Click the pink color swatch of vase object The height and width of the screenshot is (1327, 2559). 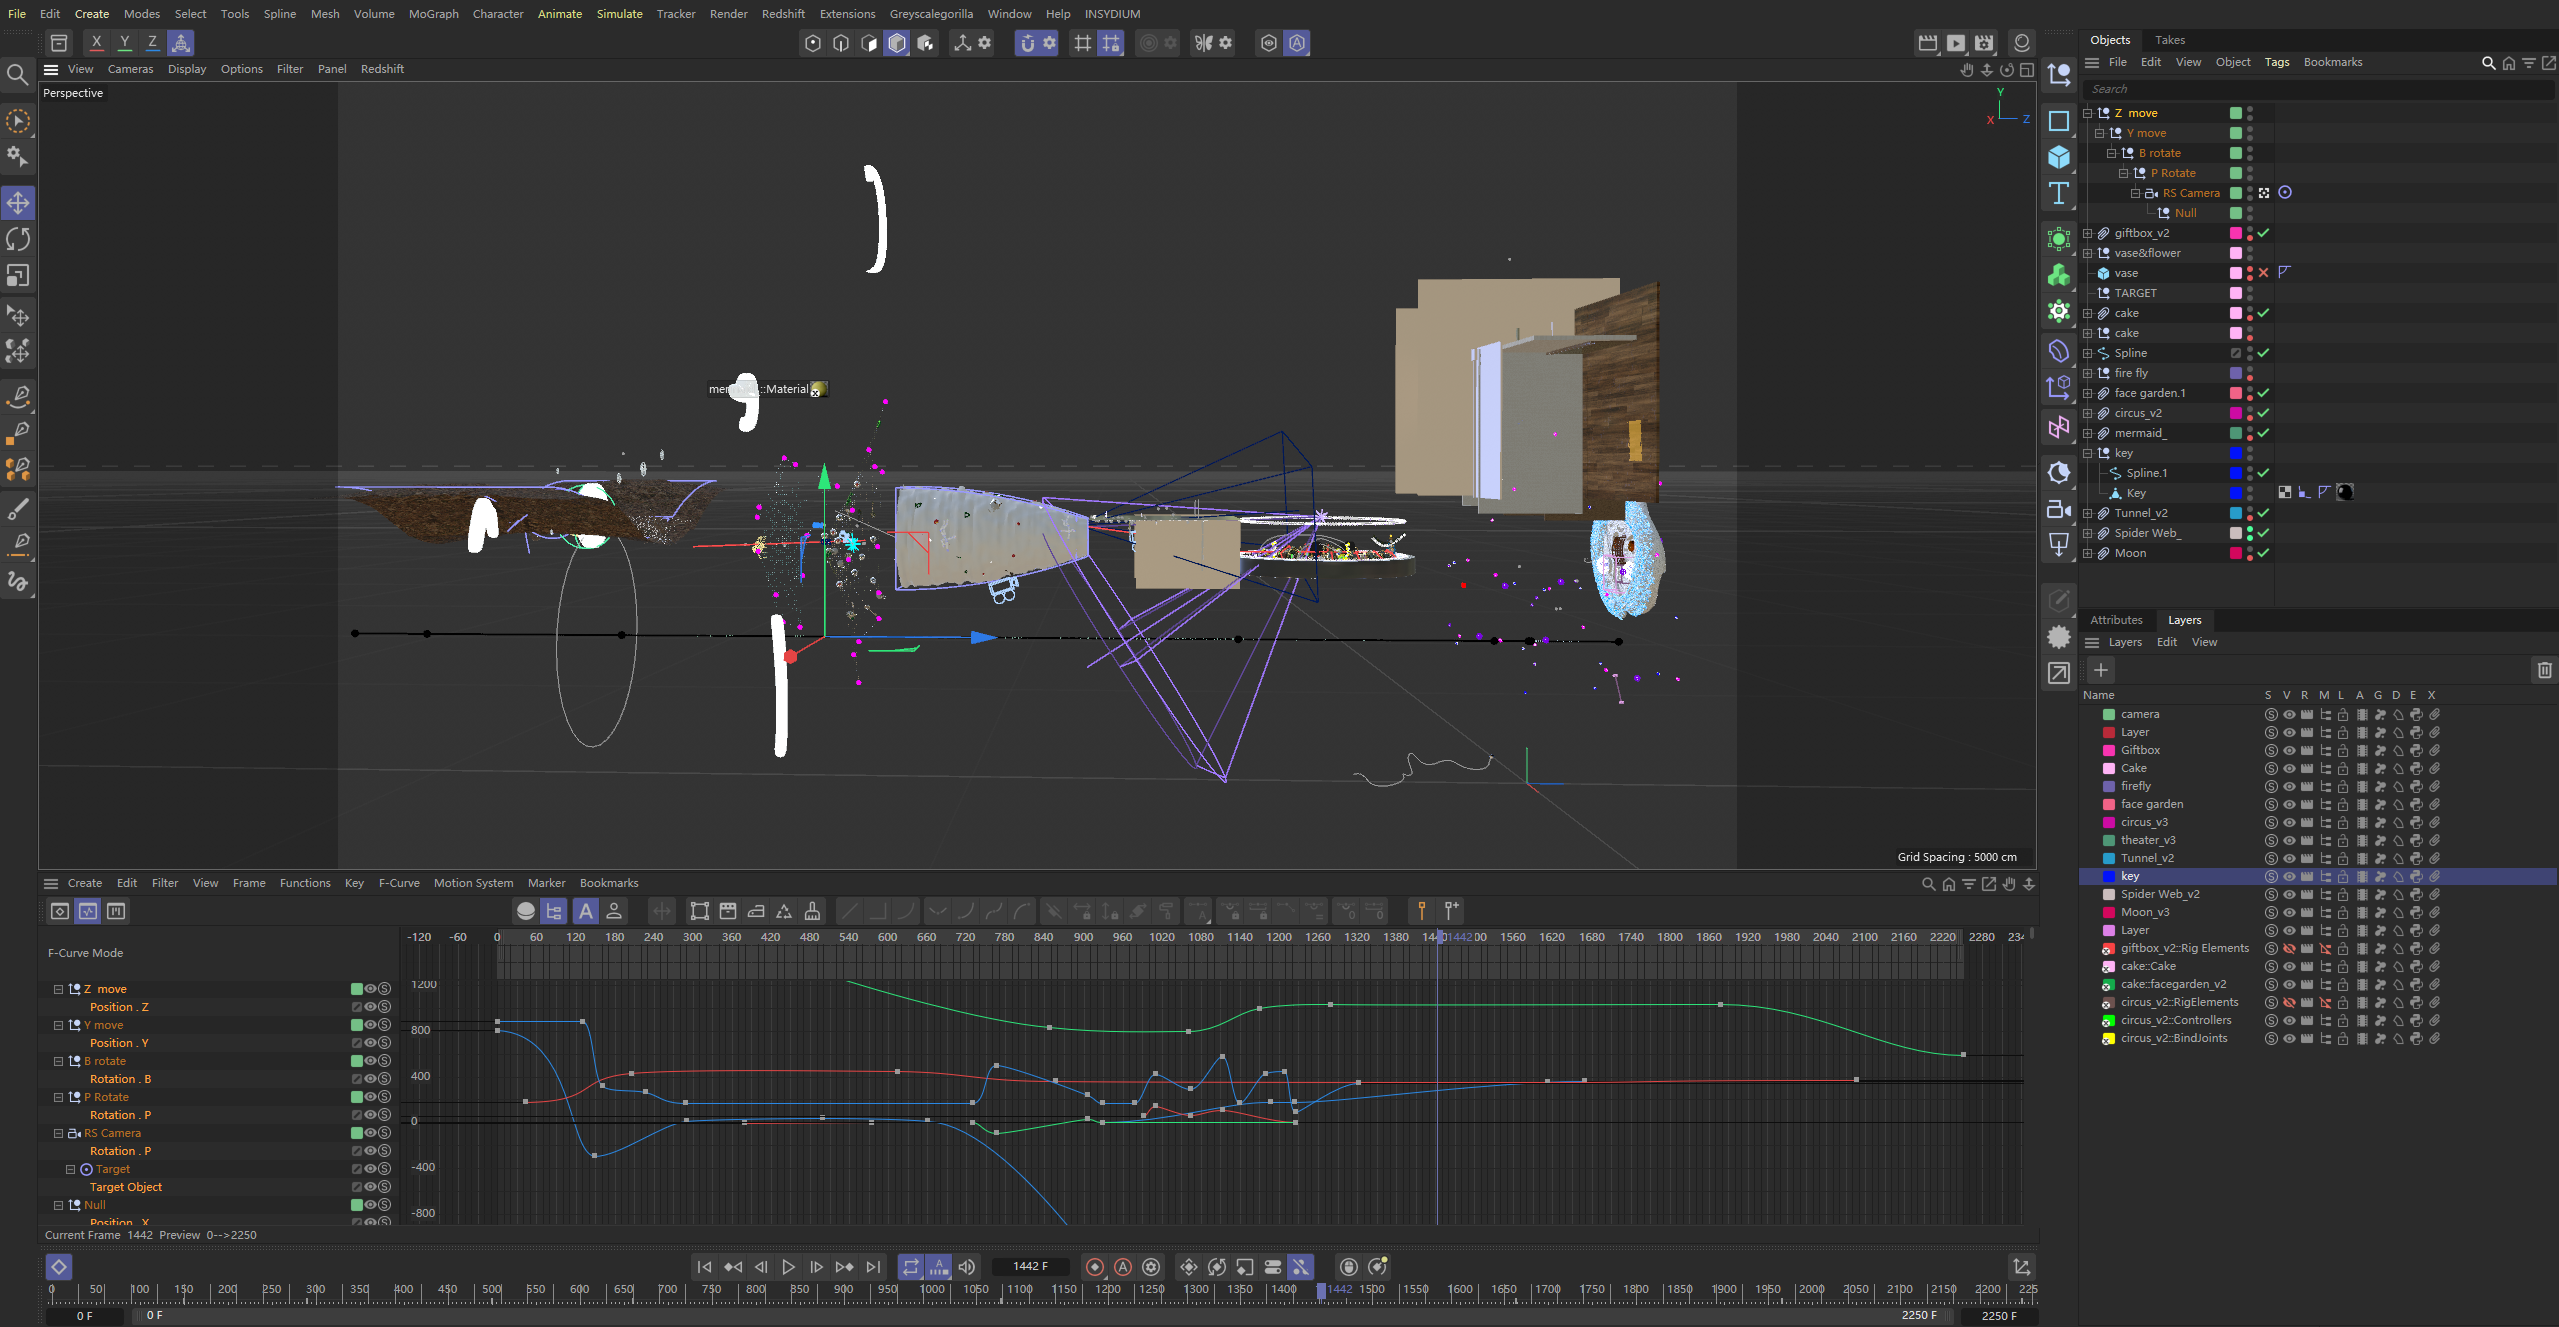click(x=2235, y=273)
